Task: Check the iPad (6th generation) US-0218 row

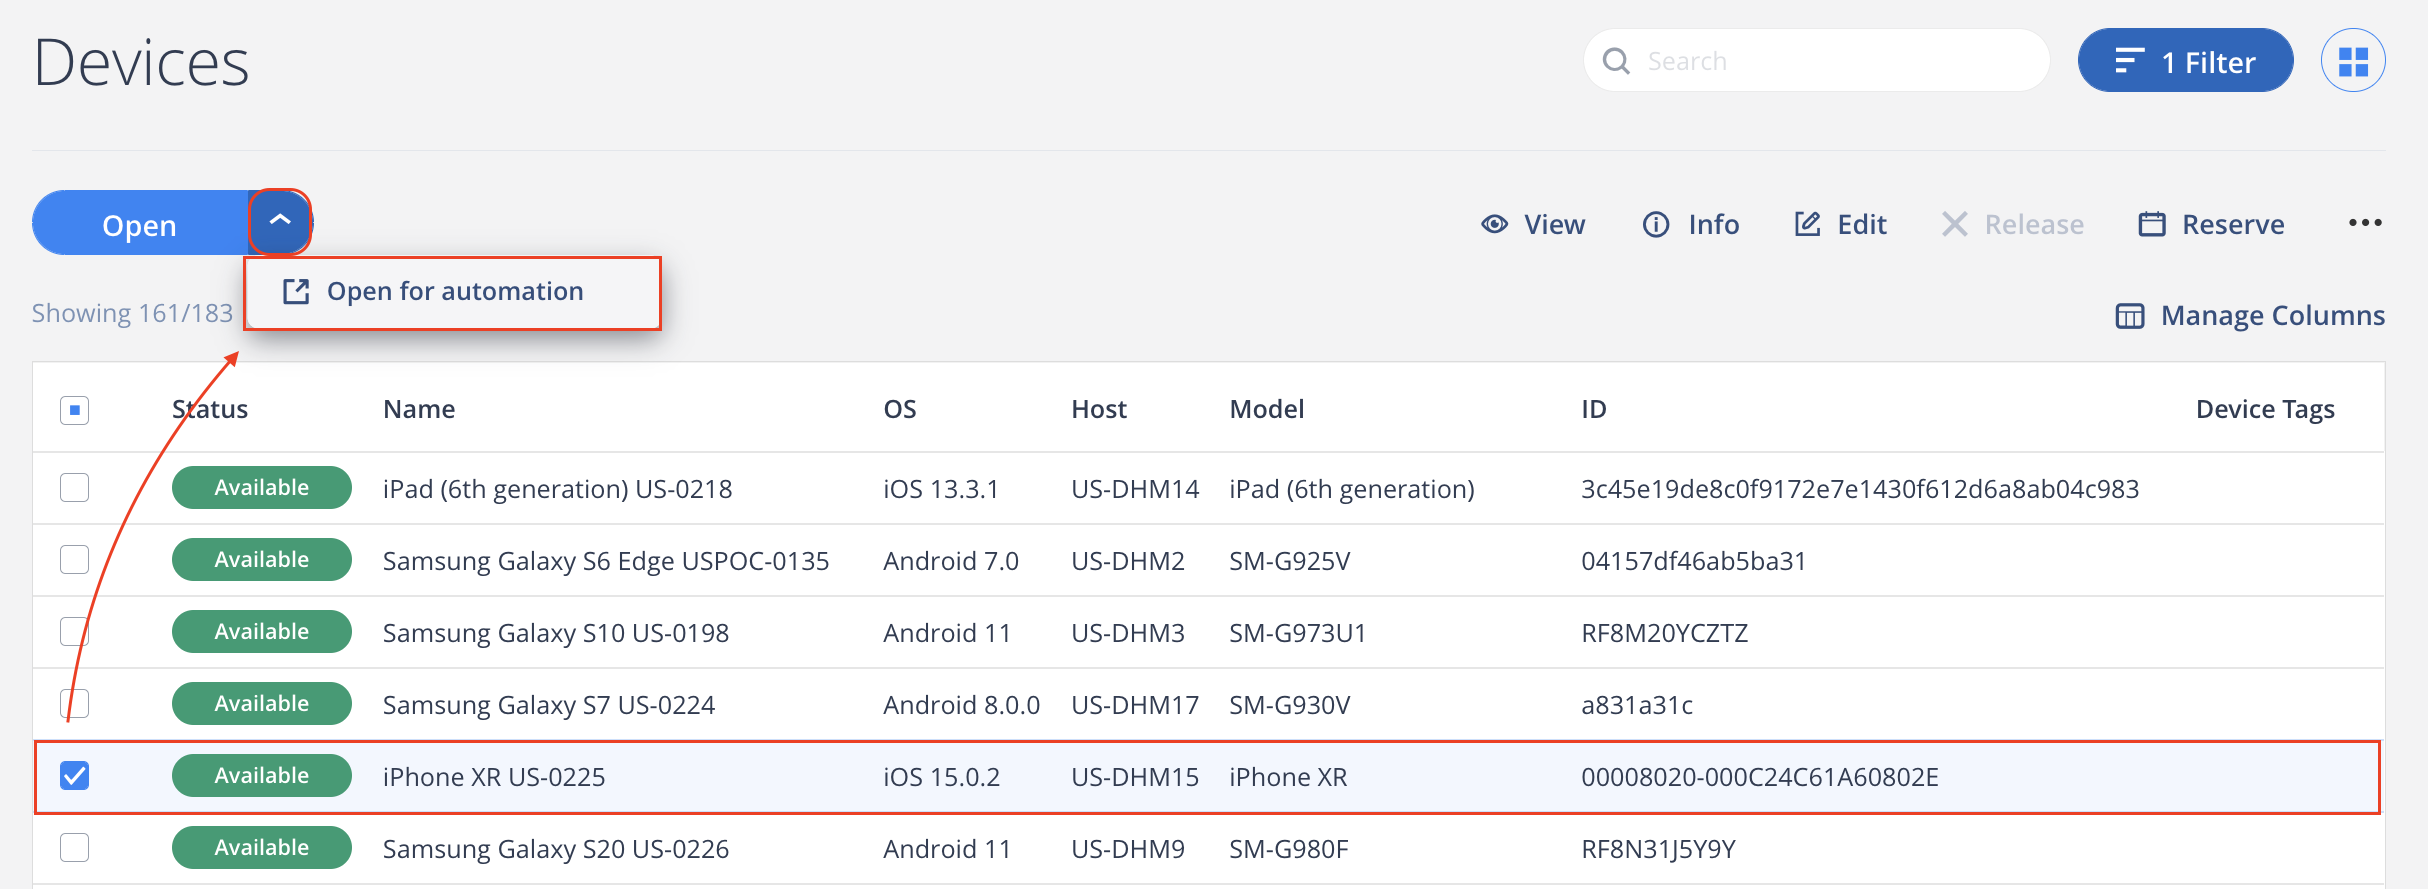Action: click(x=75, y=488)
